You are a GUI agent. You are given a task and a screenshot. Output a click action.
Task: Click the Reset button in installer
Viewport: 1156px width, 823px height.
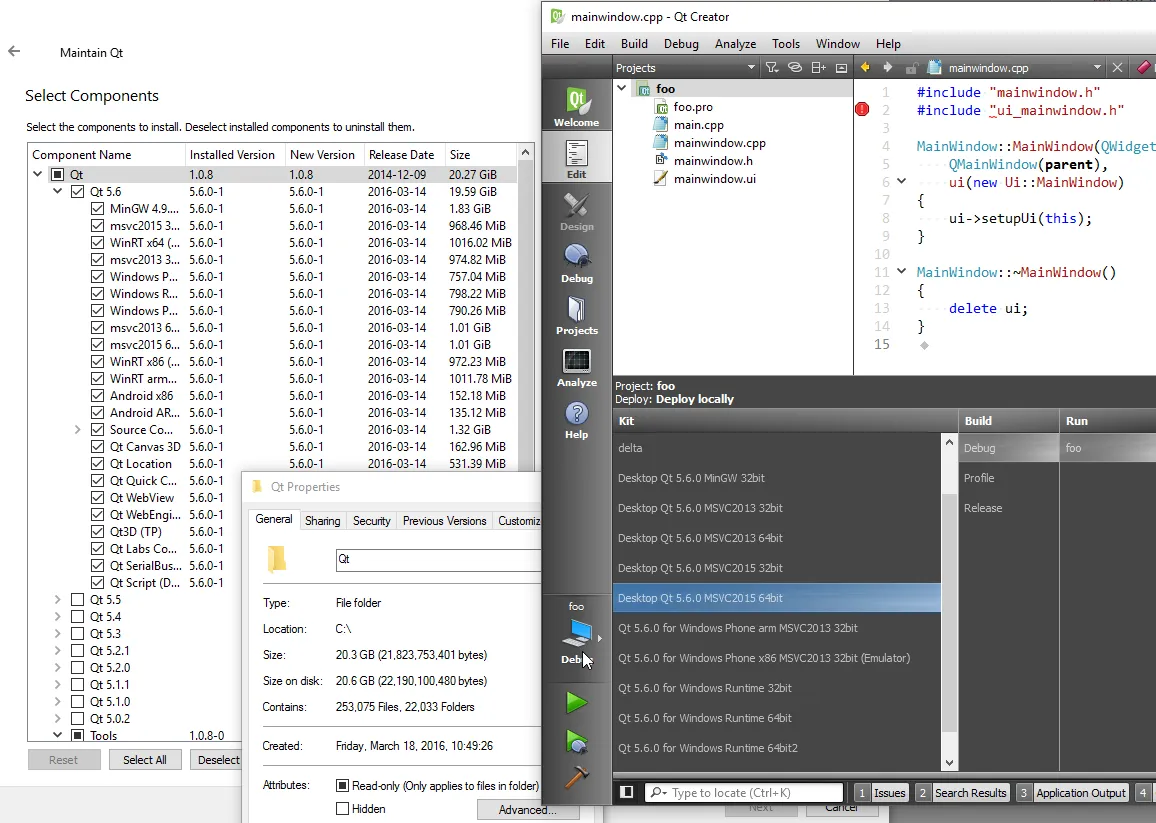[x=63, y=760]
